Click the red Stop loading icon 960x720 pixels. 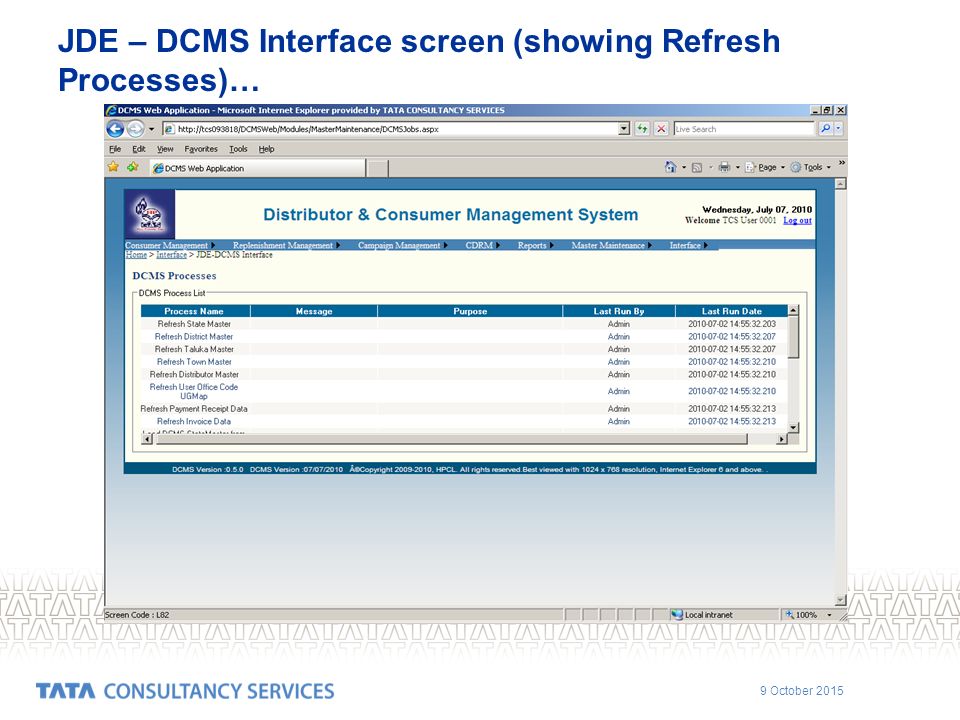[661, 129]
